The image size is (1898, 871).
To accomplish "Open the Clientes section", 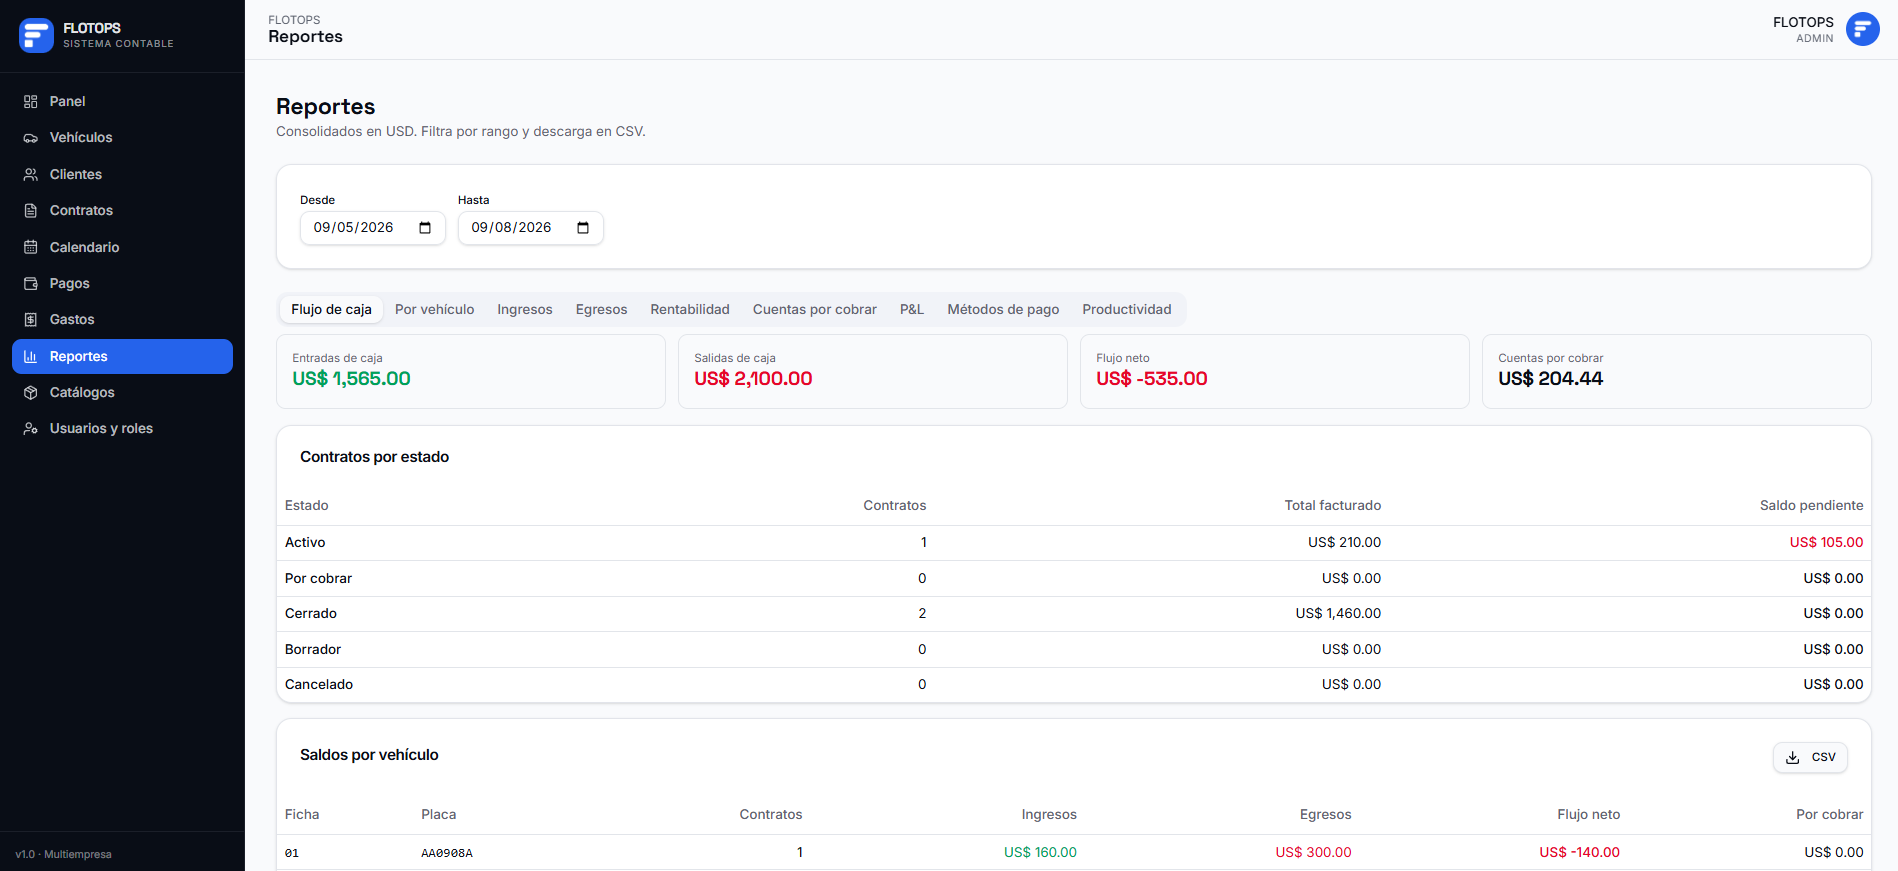I will (x=122, y=174).
